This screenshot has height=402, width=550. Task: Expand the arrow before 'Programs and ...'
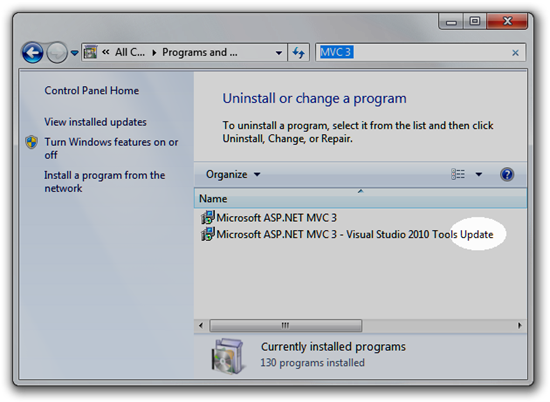tap(154, 53)
